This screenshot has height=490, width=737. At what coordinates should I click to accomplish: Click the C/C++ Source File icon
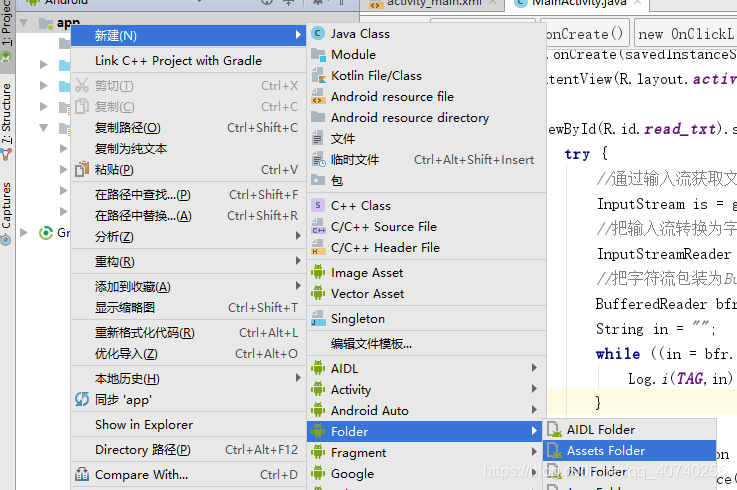pos(318,226)
